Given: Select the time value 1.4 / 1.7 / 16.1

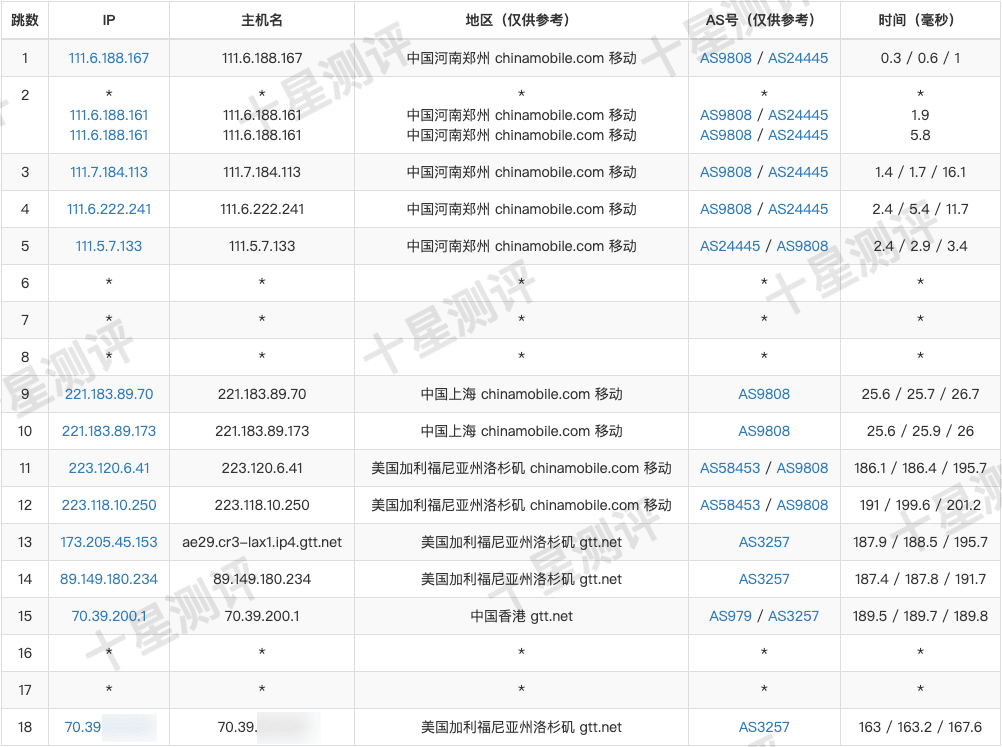Looking at the screenshot, I should point(920,172).
